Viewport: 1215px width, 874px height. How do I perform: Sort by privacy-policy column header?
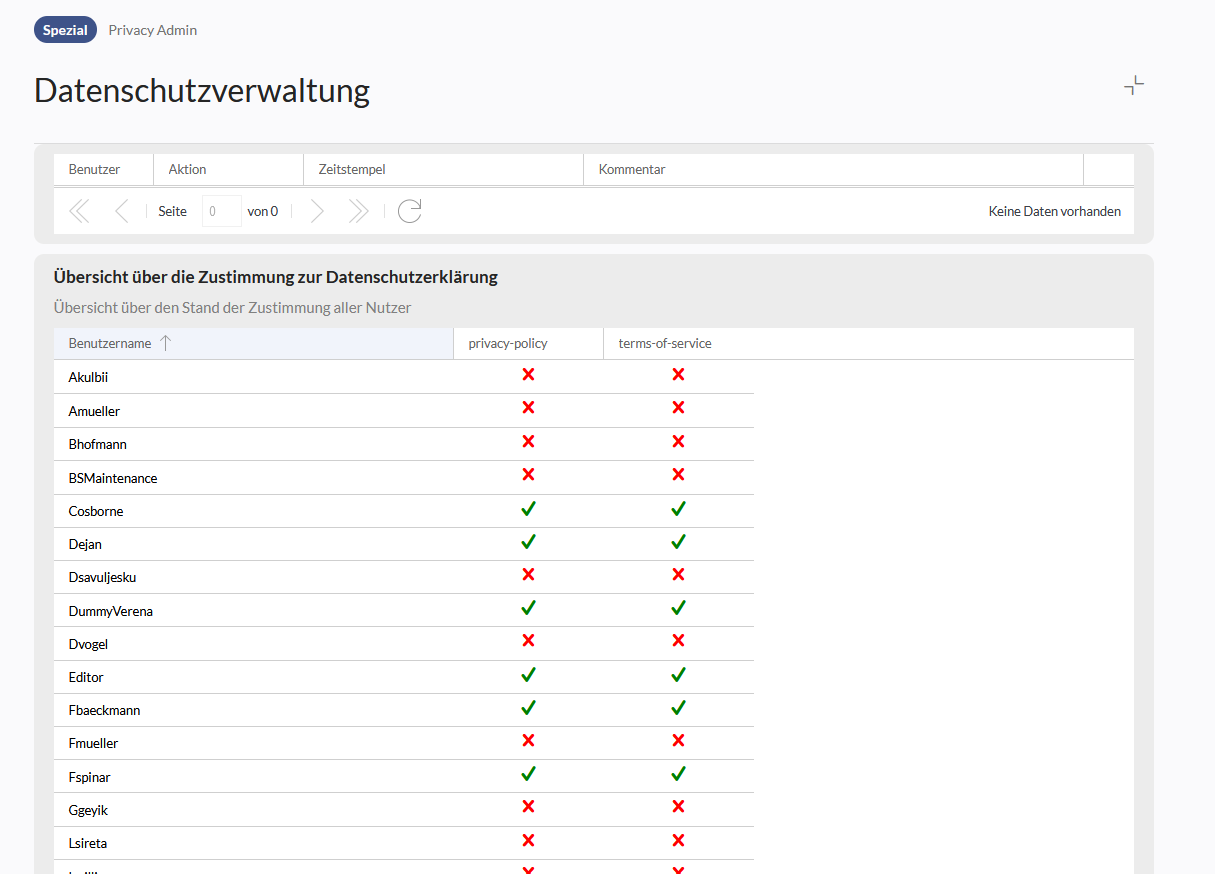pyautogui.click(x=508, y=343)
